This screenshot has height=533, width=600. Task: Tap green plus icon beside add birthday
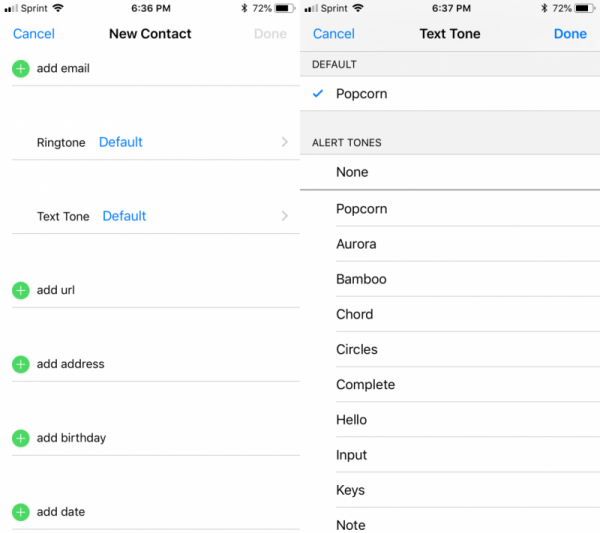[x=20, y=438]
